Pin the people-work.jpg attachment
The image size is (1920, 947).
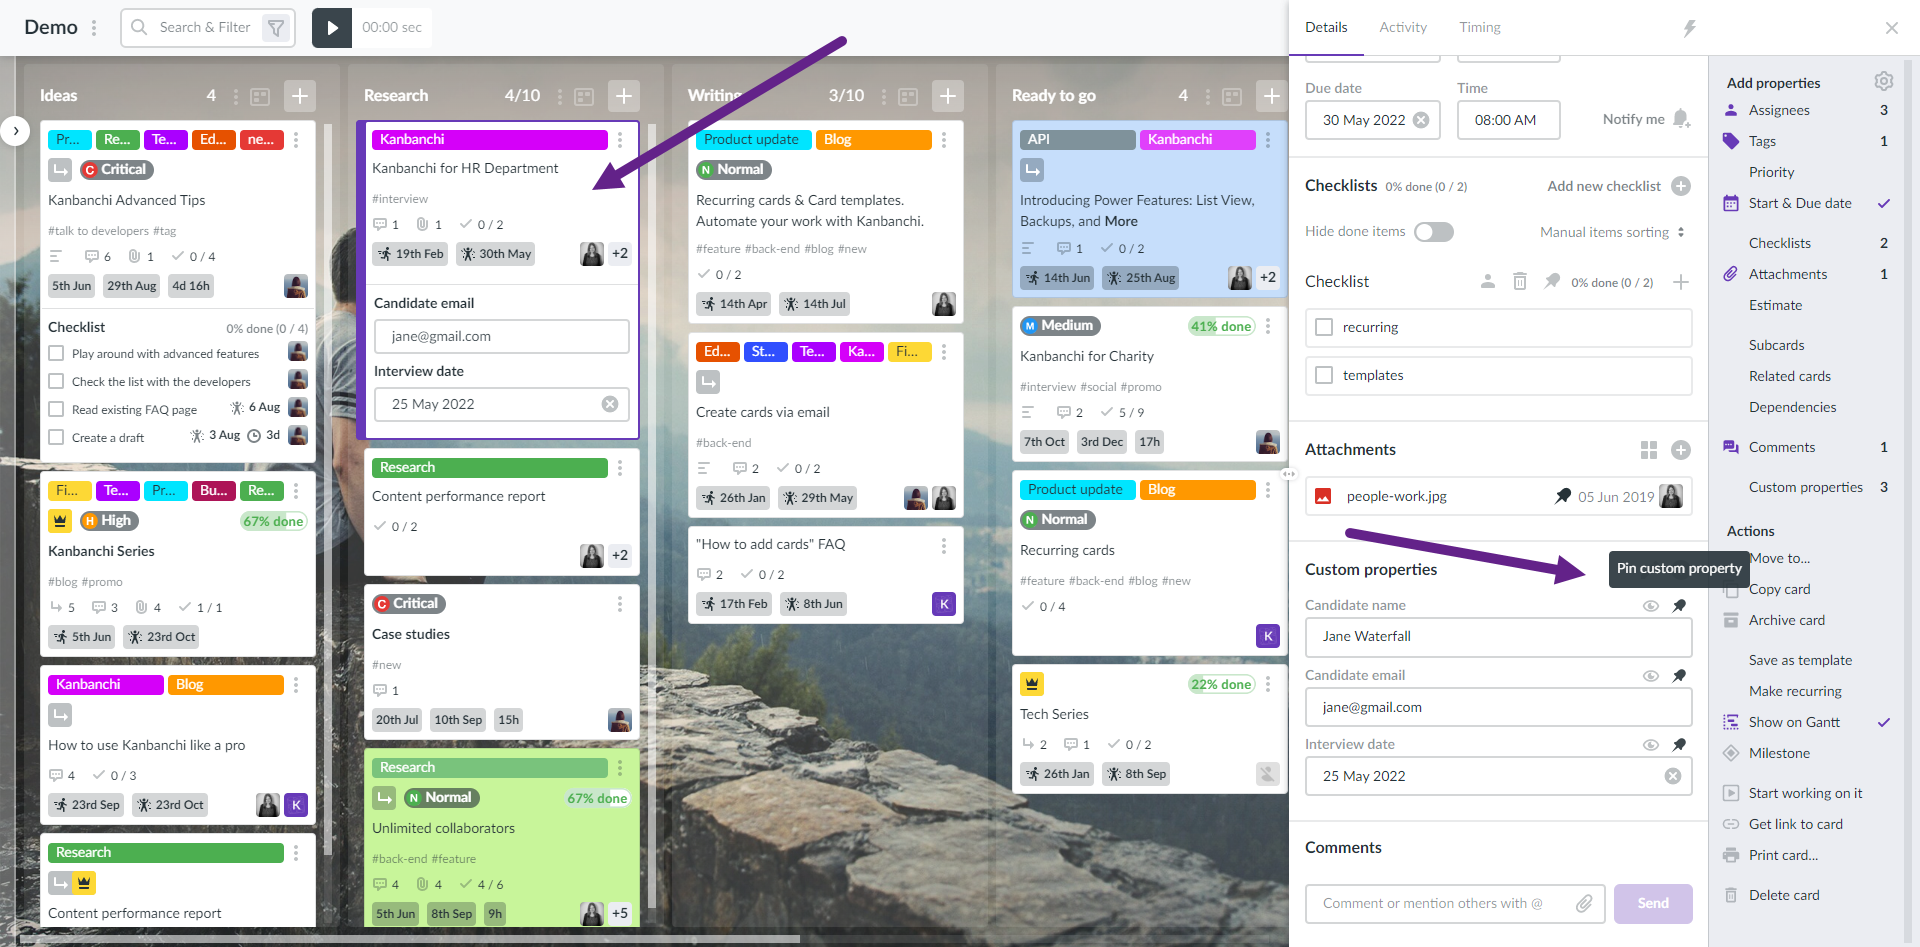(1563, 496)
